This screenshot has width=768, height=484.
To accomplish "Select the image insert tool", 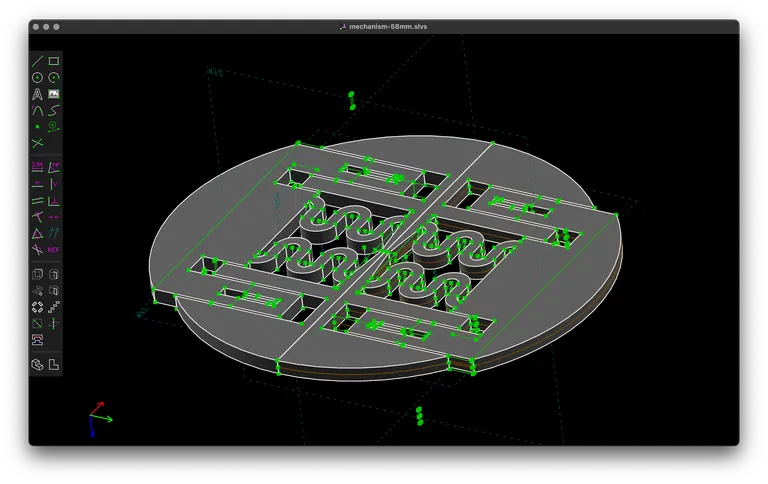I will pos(54,94).
